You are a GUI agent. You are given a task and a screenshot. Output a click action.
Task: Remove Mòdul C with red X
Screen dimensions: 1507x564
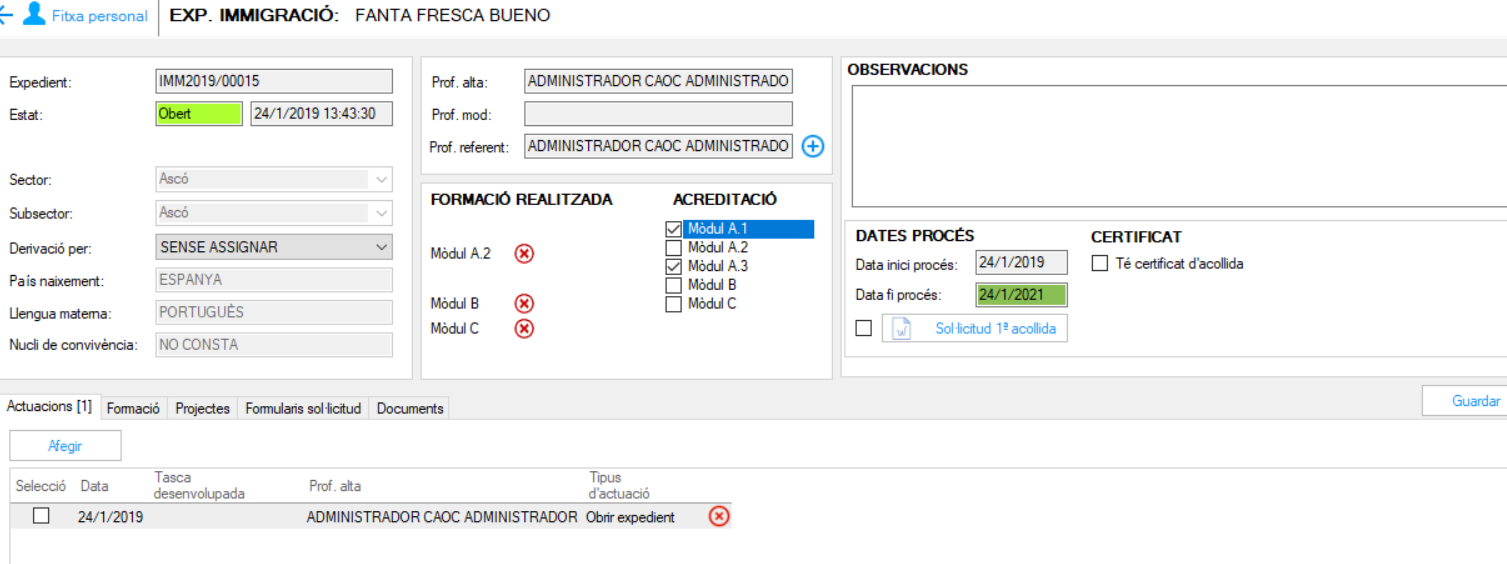524,329
